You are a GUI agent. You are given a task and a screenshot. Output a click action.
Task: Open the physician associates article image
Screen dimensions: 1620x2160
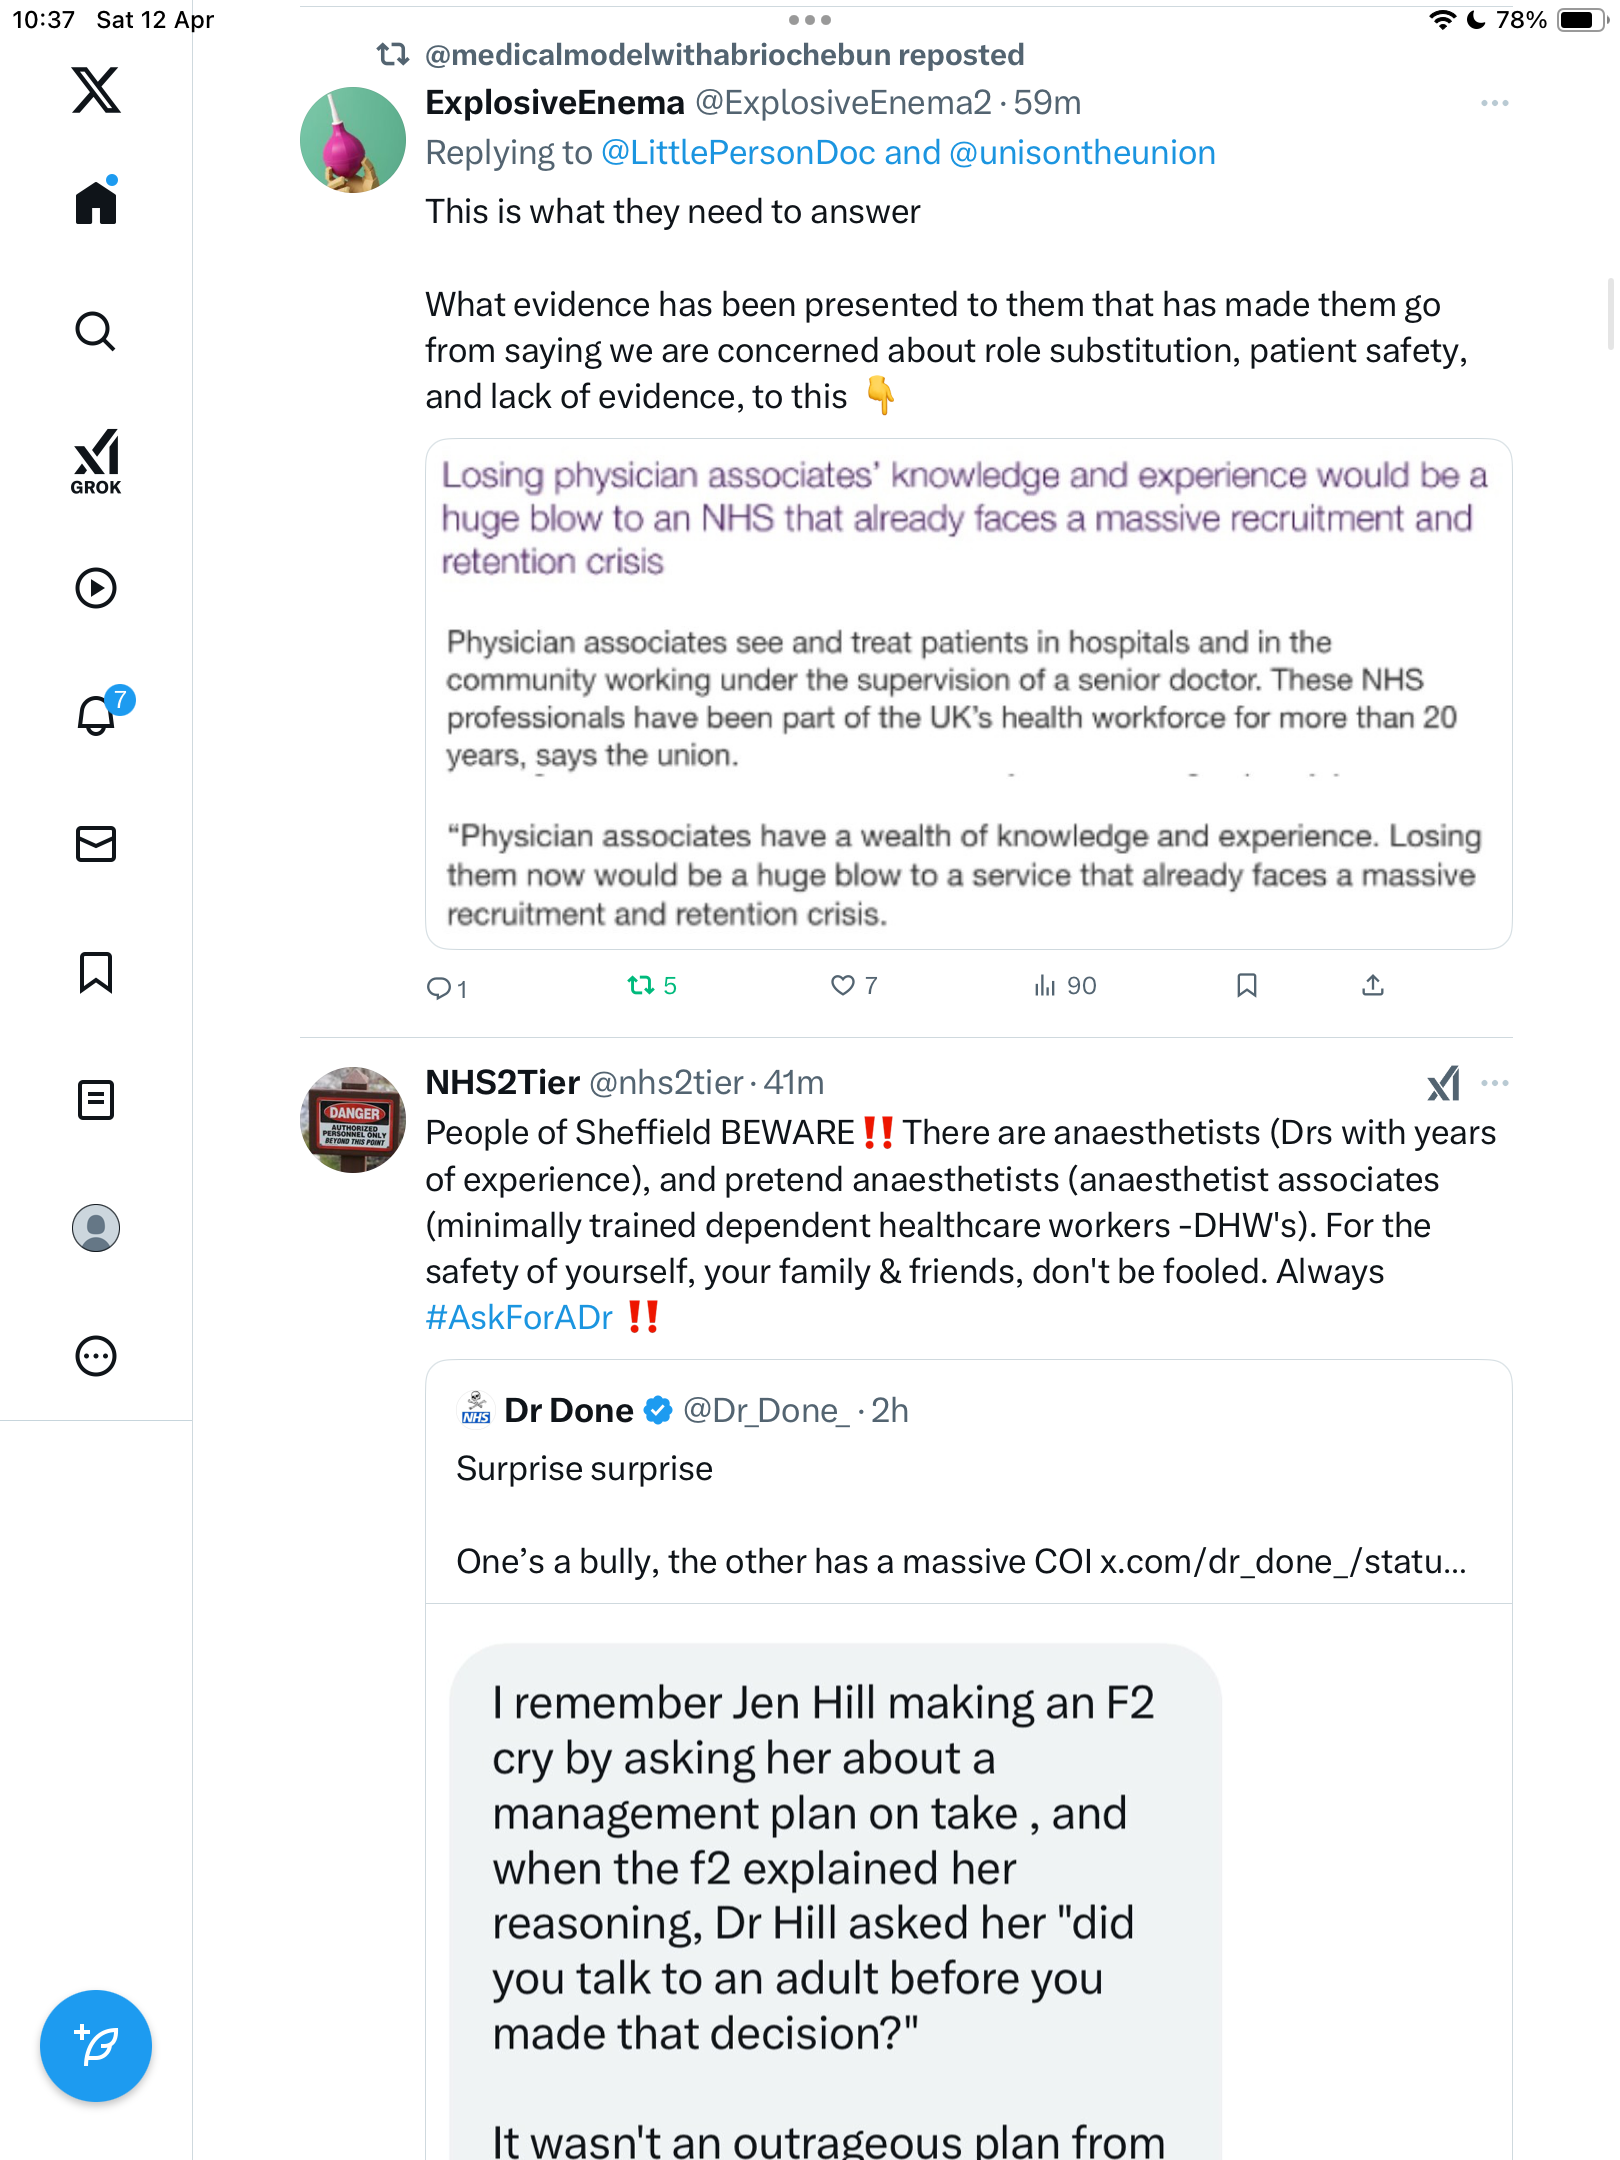(x=968, y=694)
